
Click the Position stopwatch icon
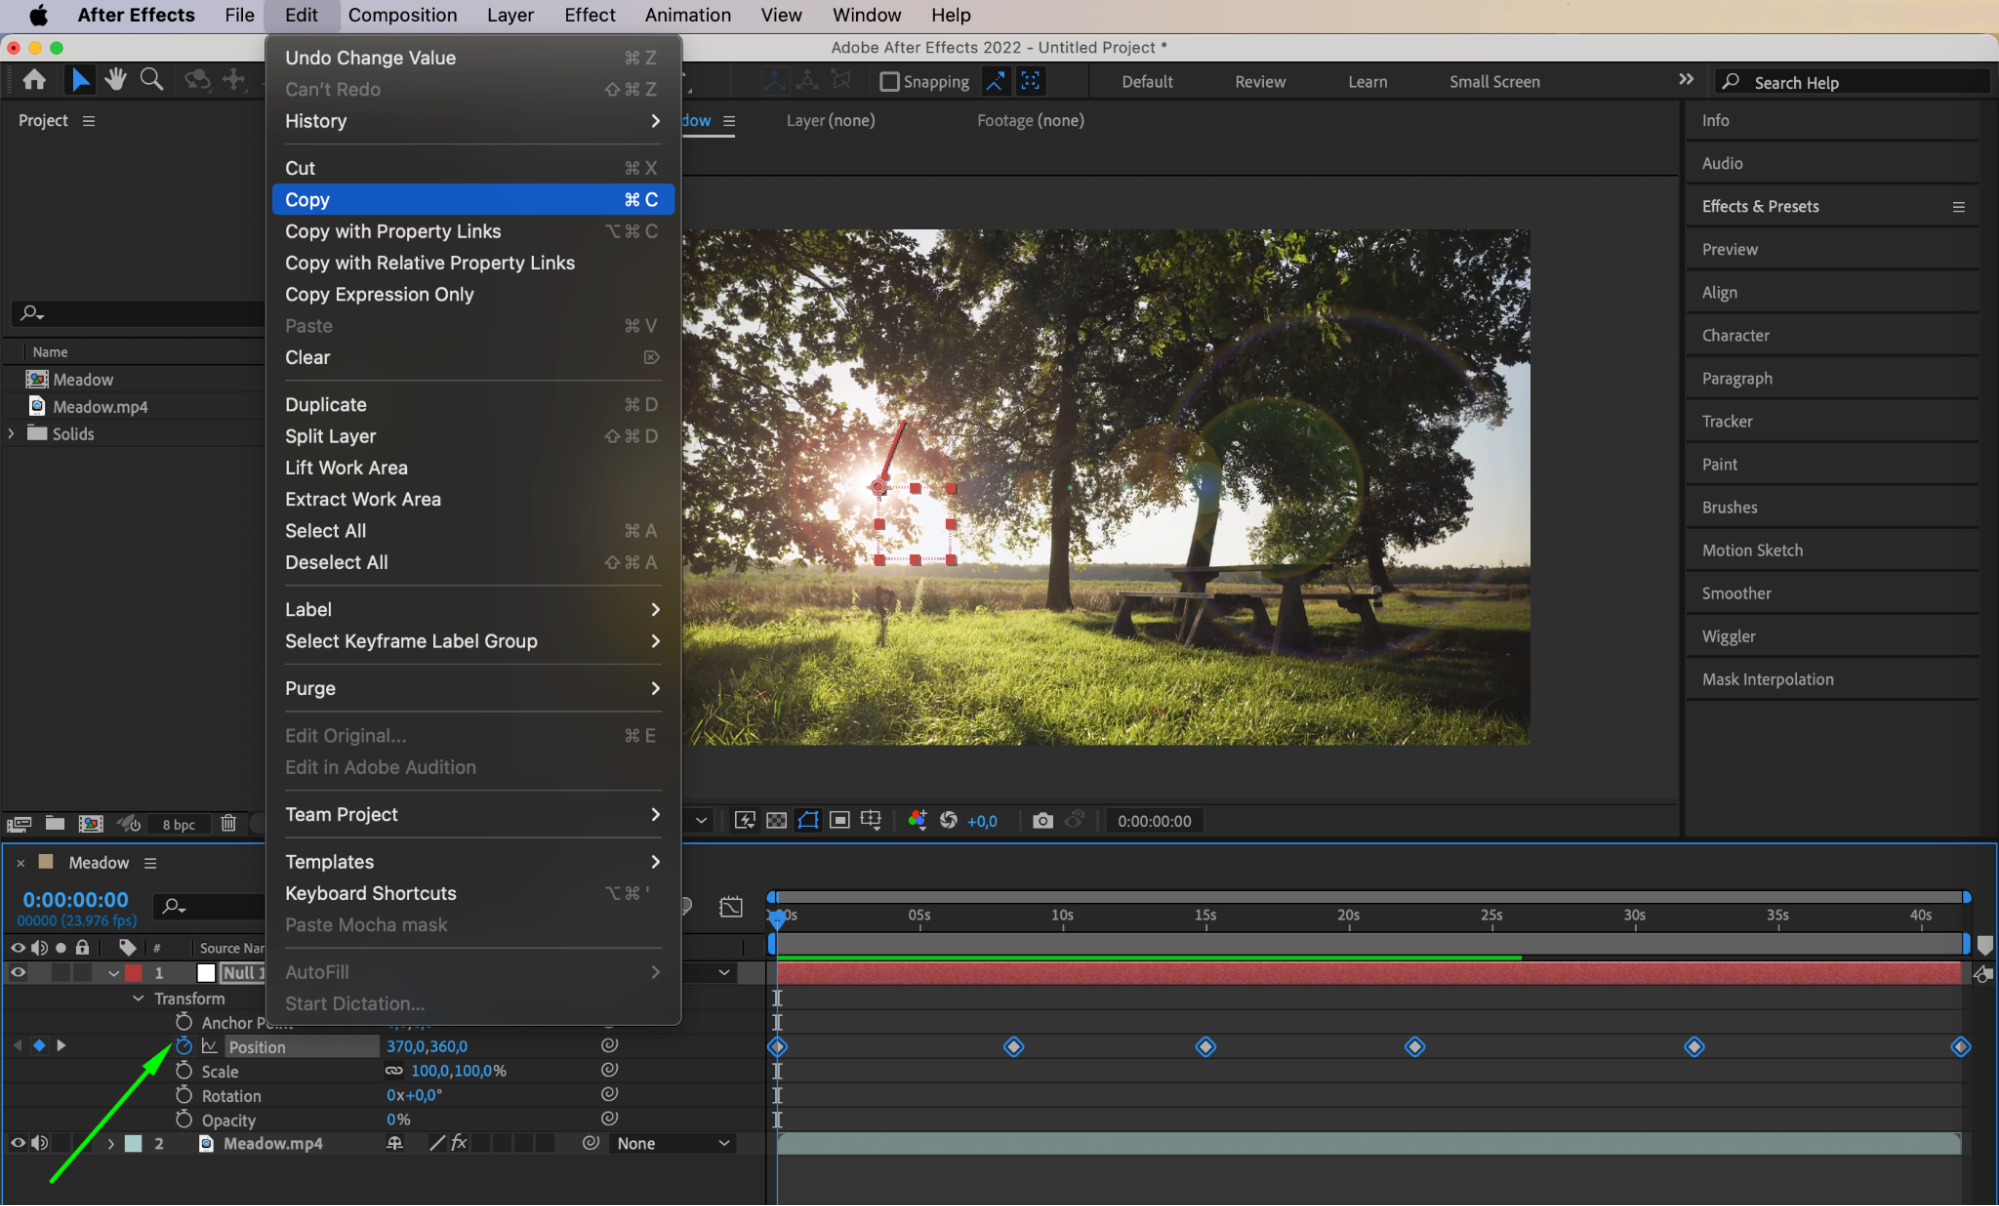tap(184, 1046)
